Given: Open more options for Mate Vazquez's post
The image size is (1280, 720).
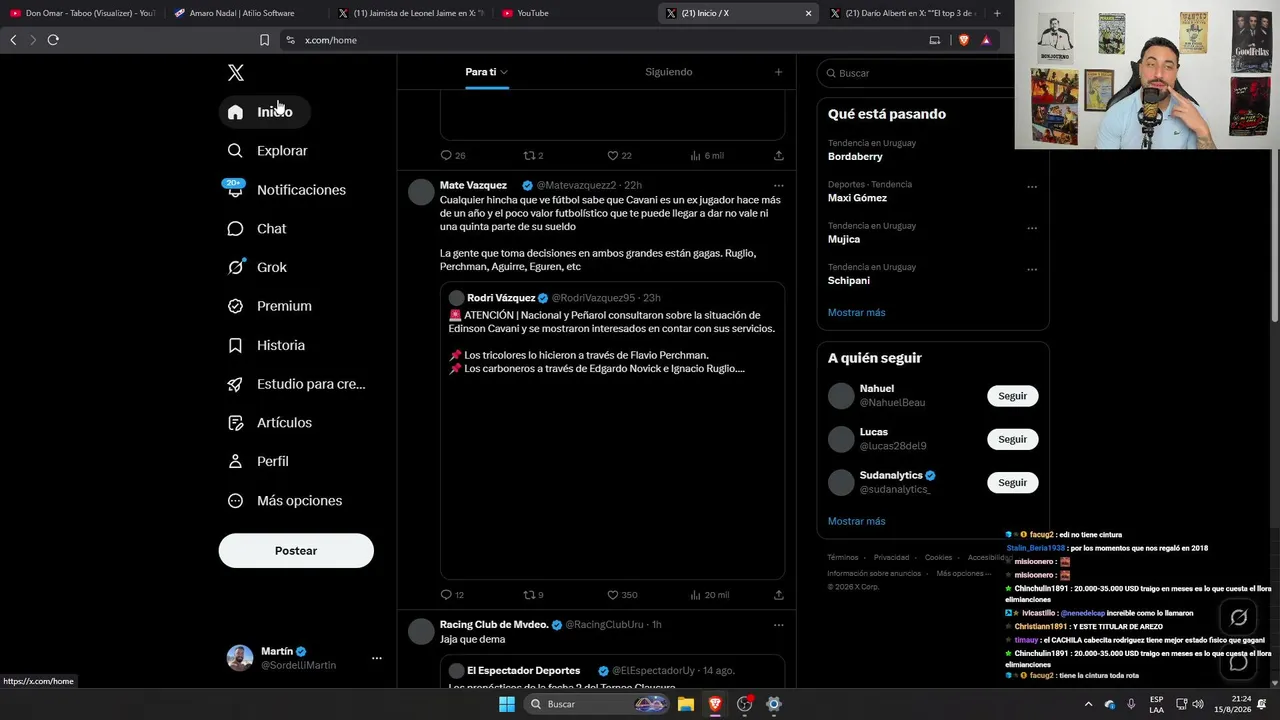Looking at the screenshot, I should point(778,185).
